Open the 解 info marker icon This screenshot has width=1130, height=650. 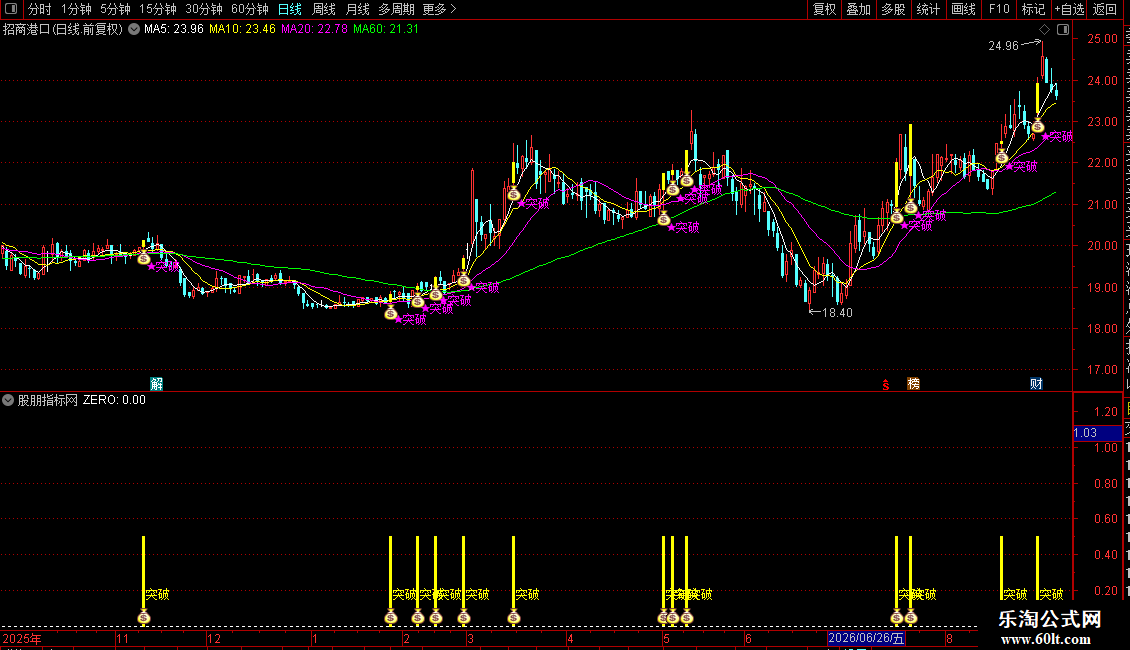(x=156, y=383)
